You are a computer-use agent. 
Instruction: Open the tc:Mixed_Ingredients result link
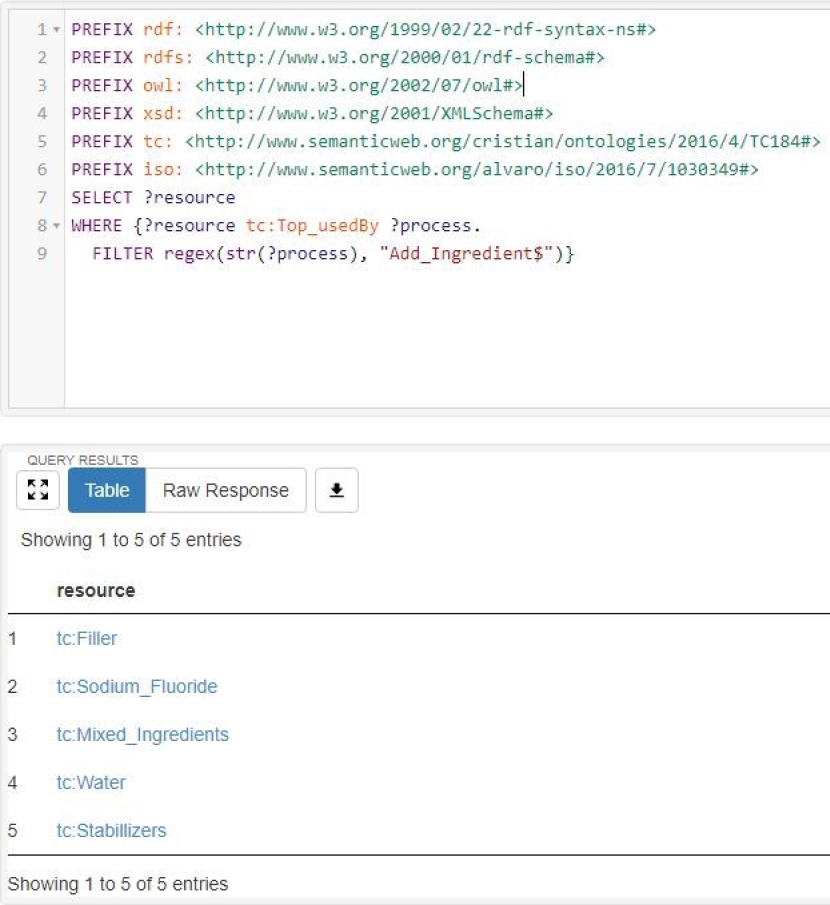click(x=142, y=734)
